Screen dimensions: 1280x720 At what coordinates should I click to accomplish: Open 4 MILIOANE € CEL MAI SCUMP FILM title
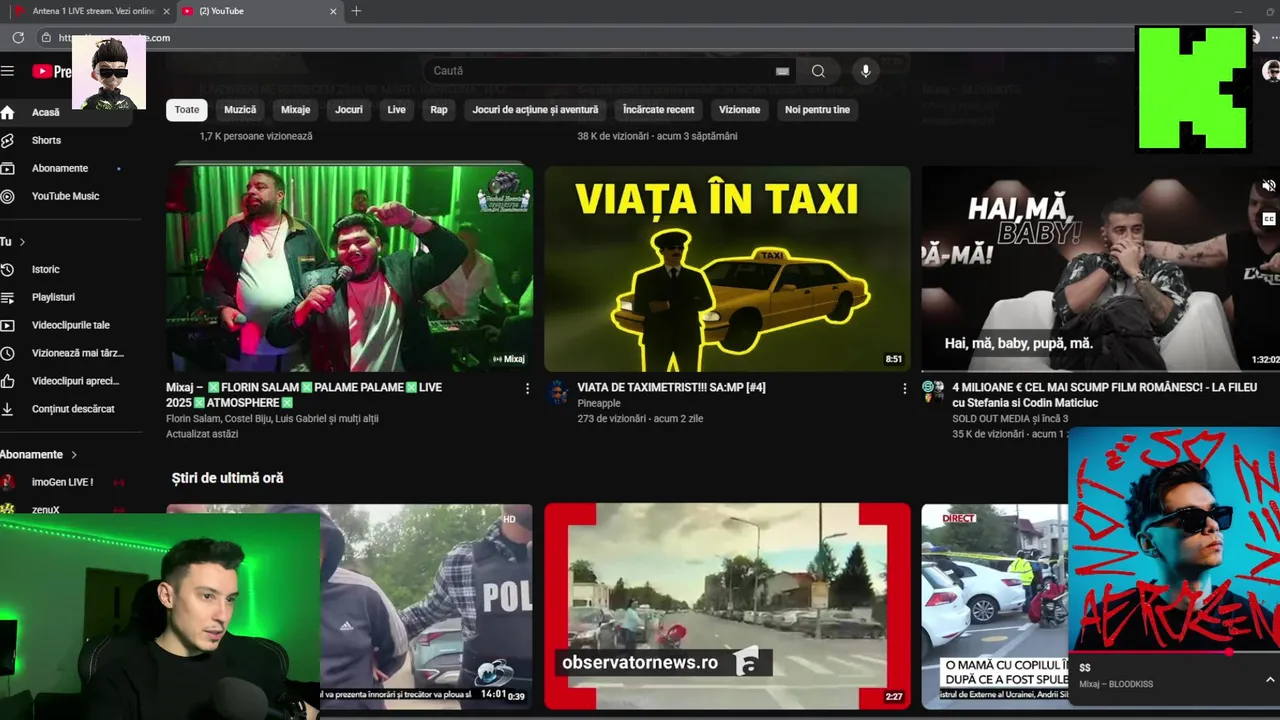[x=1104, y=395]
